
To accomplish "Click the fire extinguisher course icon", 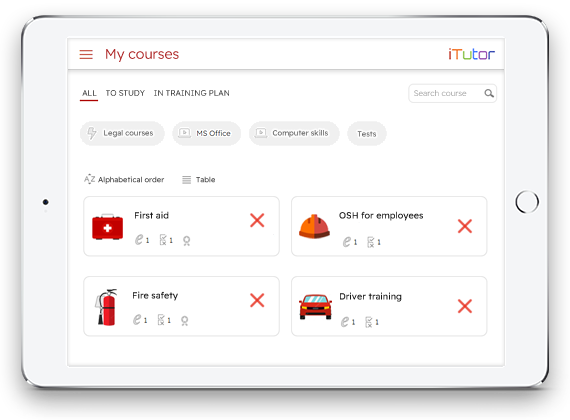I will (107, 307).
